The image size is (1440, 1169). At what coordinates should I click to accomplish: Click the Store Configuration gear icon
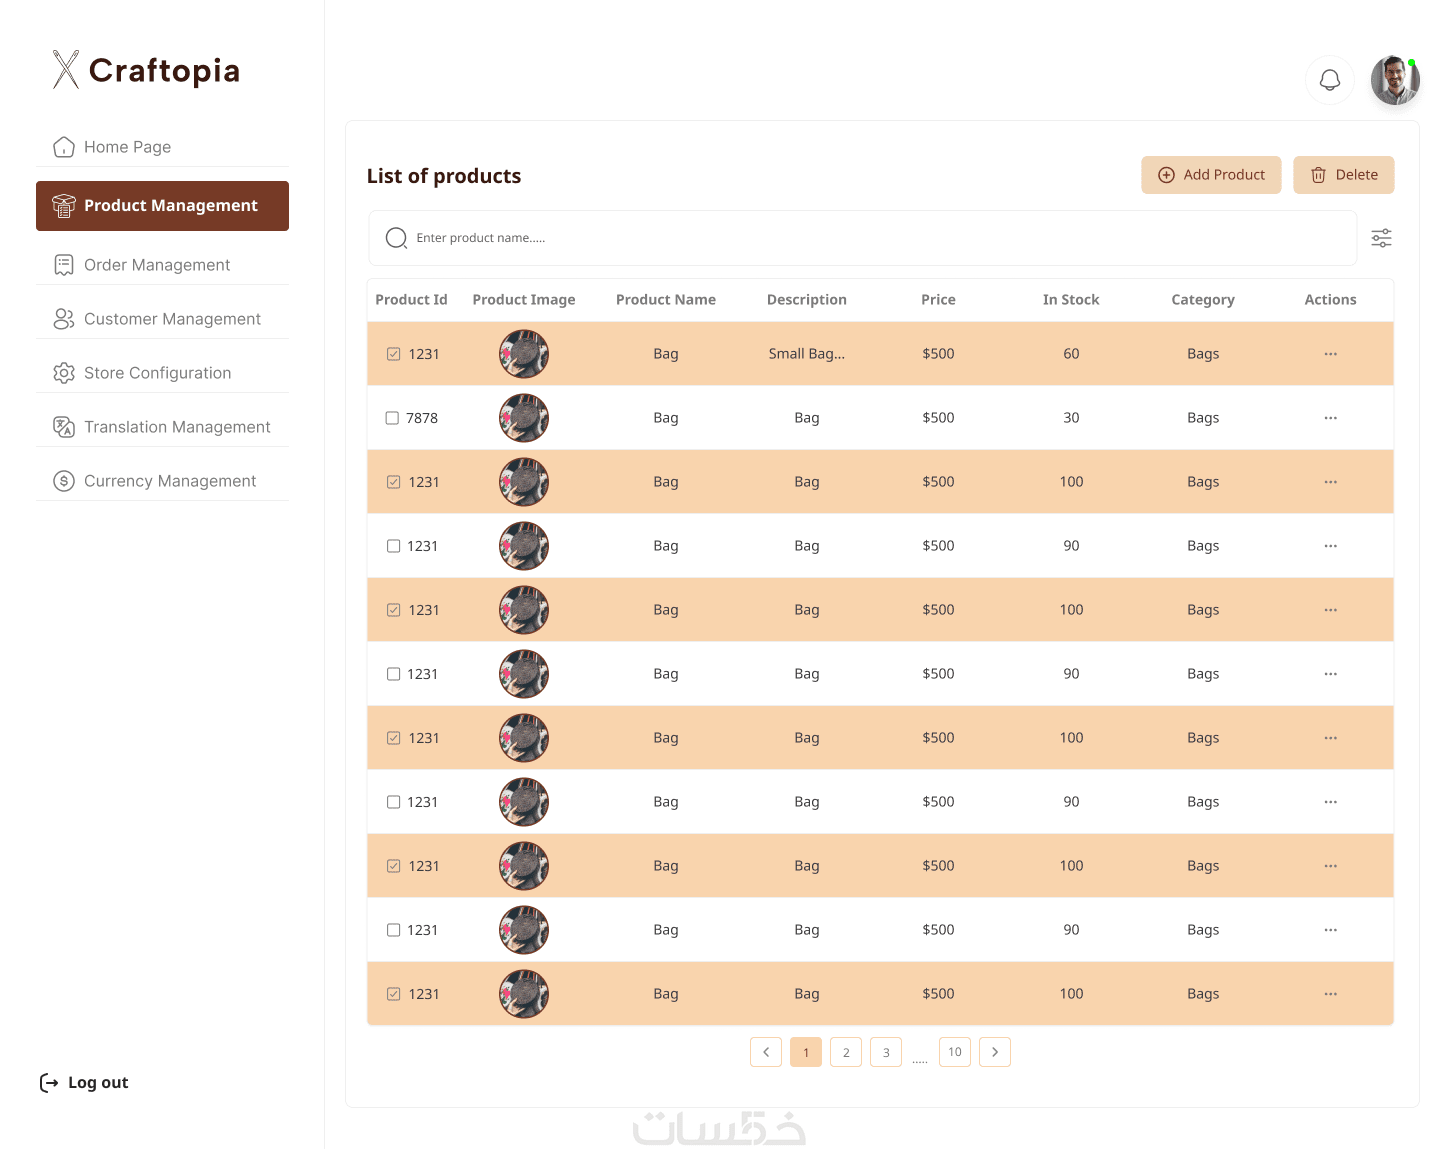(64, 373)
